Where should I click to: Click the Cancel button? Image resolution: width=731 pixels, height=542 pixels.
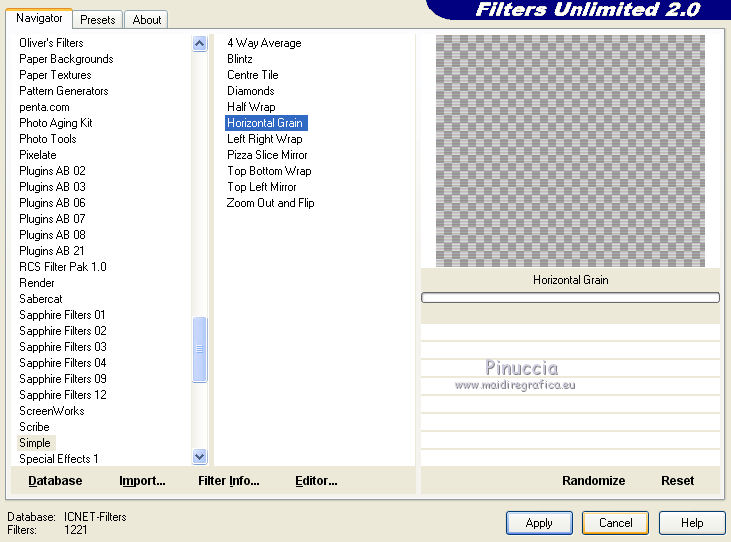615,523
